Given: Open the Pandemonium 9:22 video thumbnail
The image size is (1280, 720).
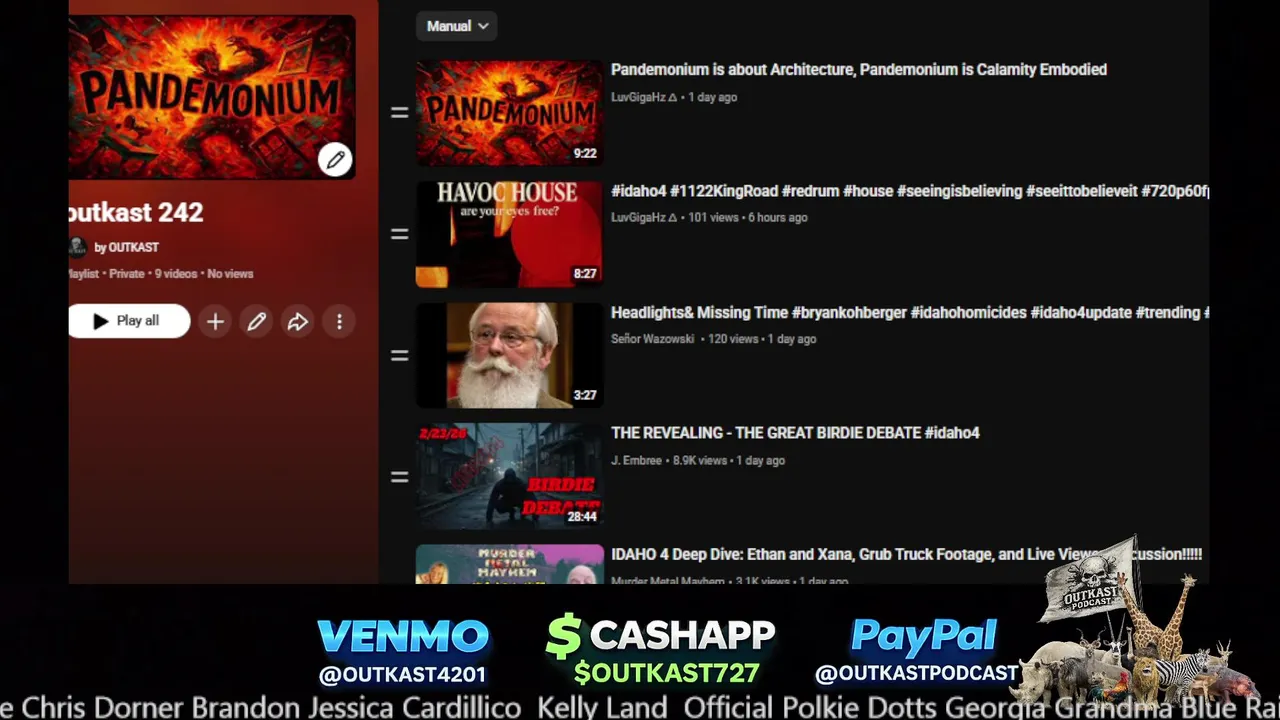Looking at the screenshot, I should point(510,113).
